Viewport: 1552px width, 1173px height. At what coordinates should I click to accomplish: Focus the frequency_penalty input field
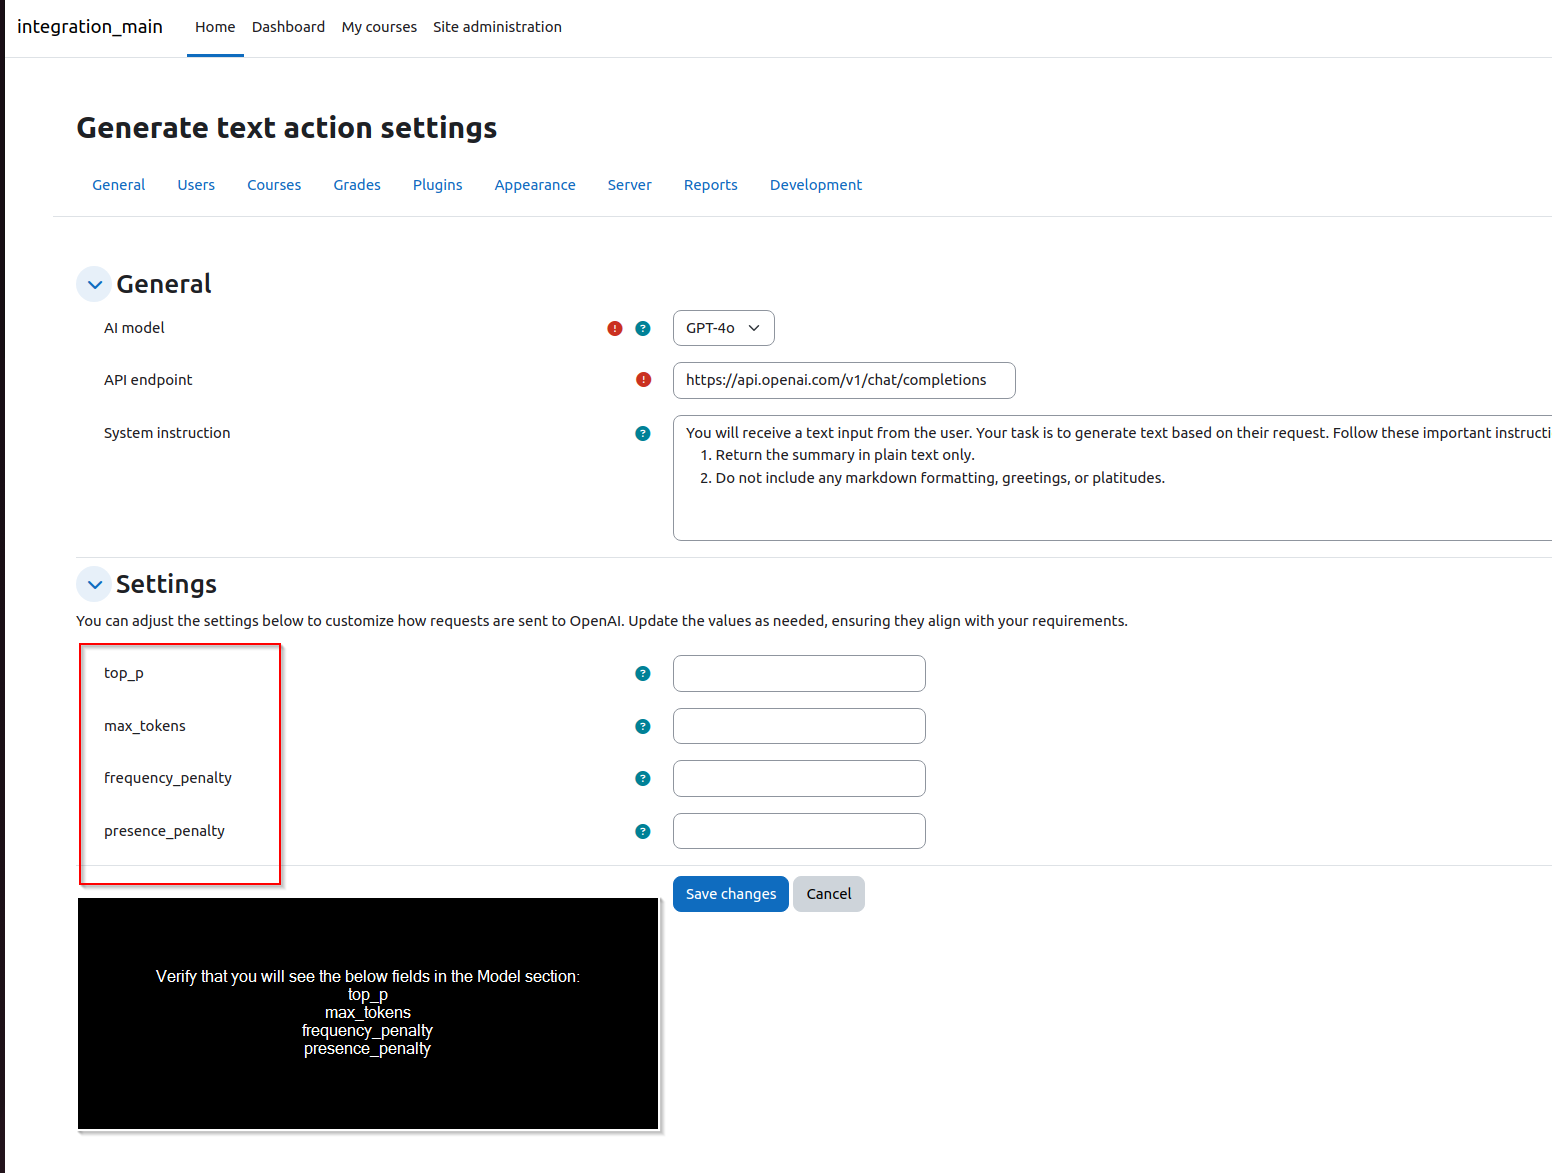coord(799,779)
